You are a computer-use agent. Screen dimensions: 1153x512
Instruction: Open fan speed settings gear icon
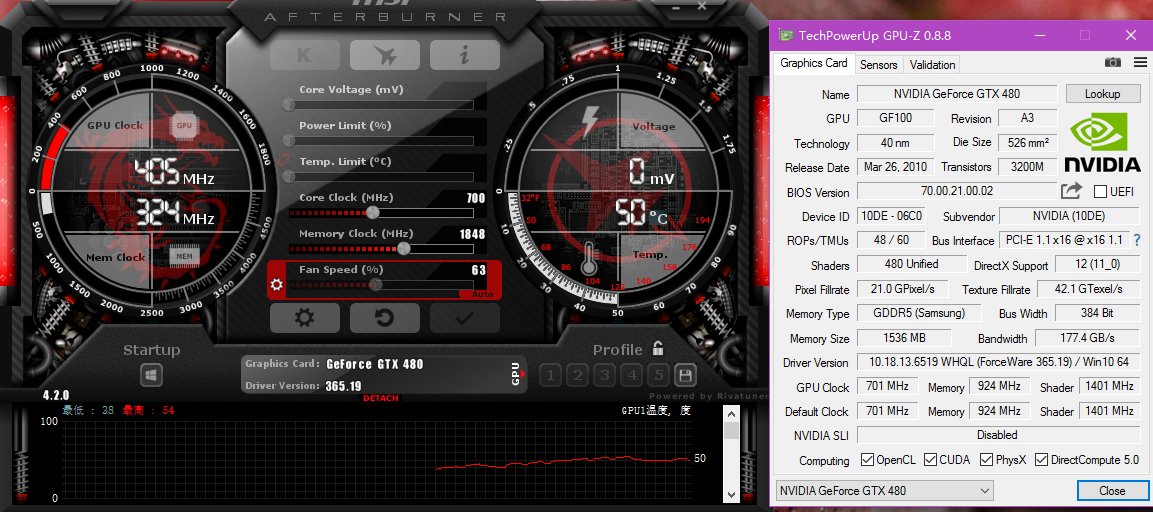(x=276, y=285)
